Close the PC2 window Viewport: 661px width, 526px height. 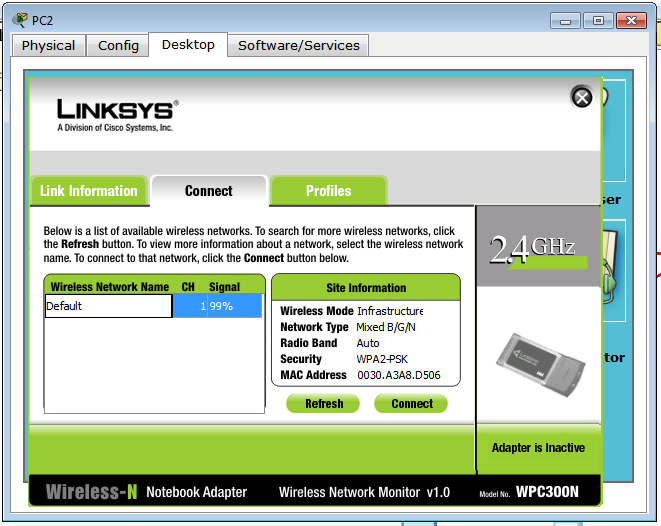[631, 21]
